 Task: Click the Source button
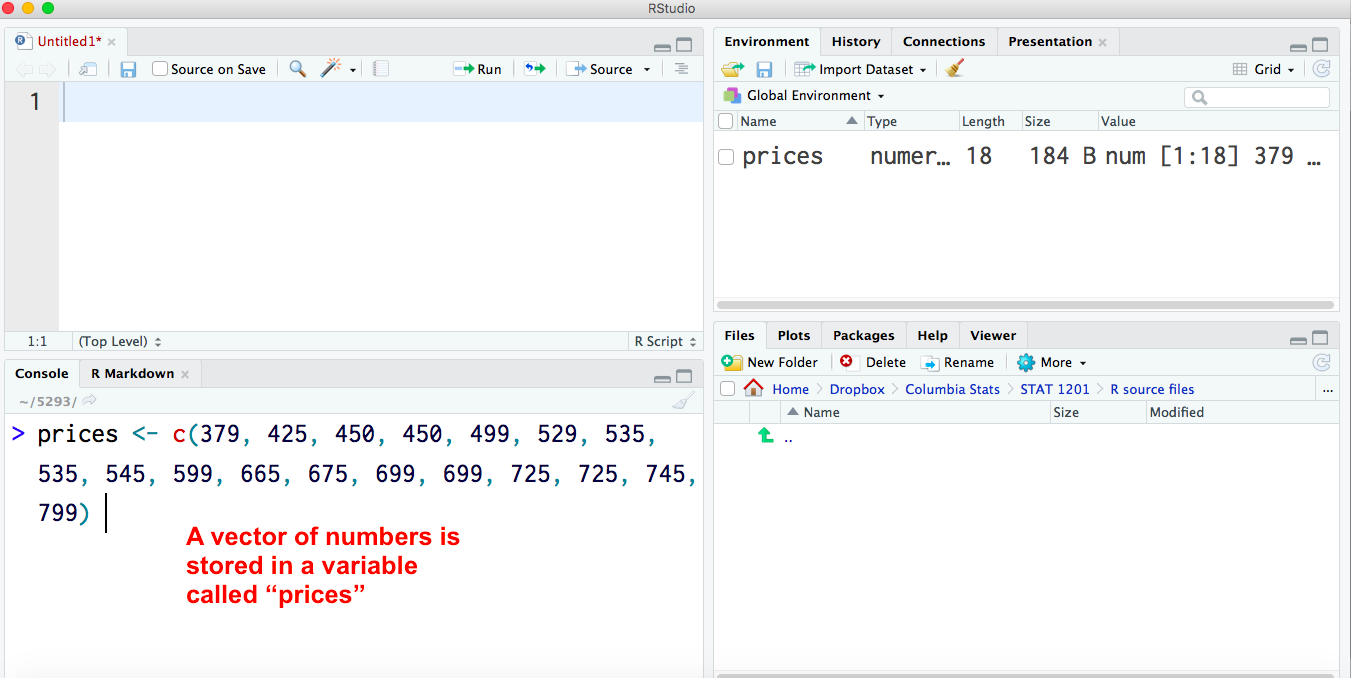pyautogui.click(x=600, y=69)
